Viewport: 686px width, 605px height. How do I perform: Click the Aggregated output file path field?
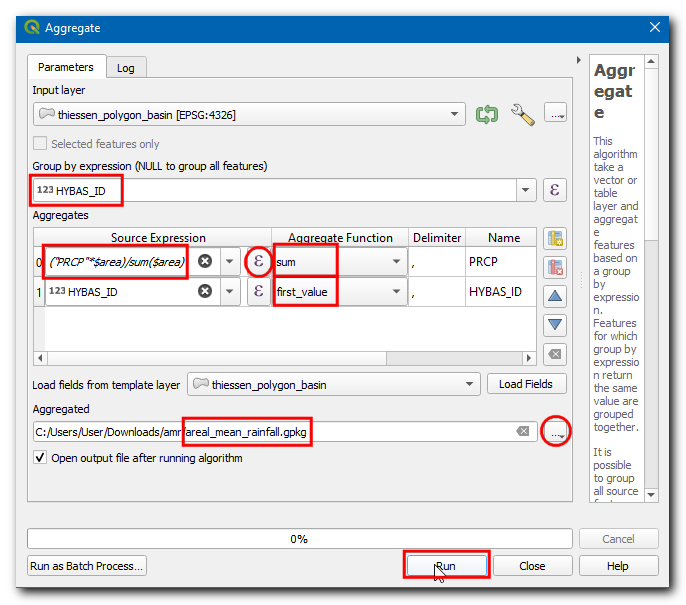[x=270, y=431]
